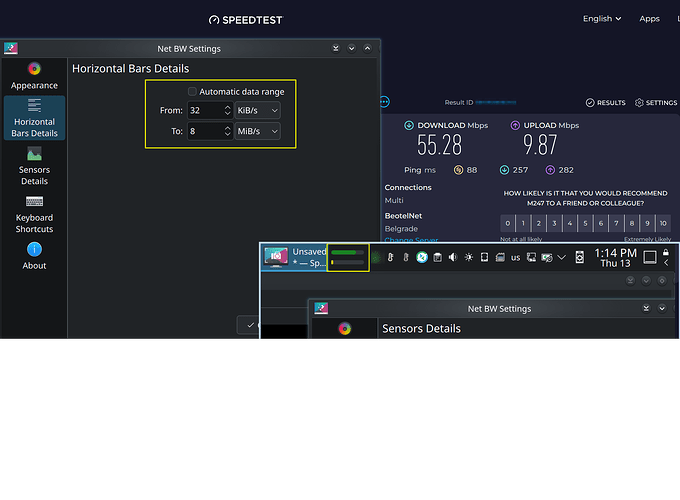Expand hidden system tray icons arrow
680x500 pixels.
click(562, 258)
